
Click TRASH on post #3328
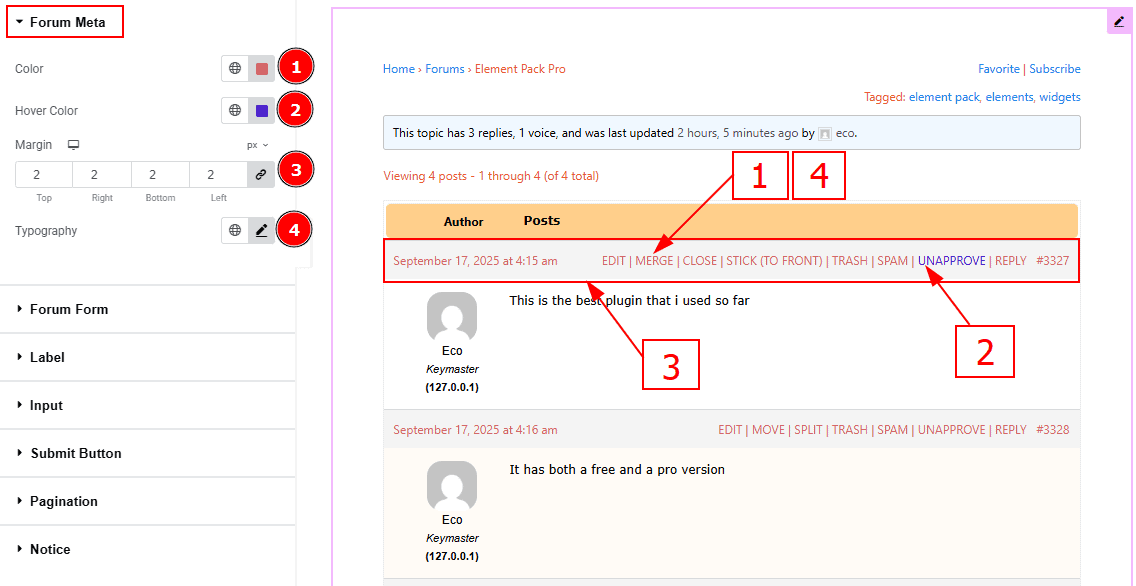pos(850,430)
